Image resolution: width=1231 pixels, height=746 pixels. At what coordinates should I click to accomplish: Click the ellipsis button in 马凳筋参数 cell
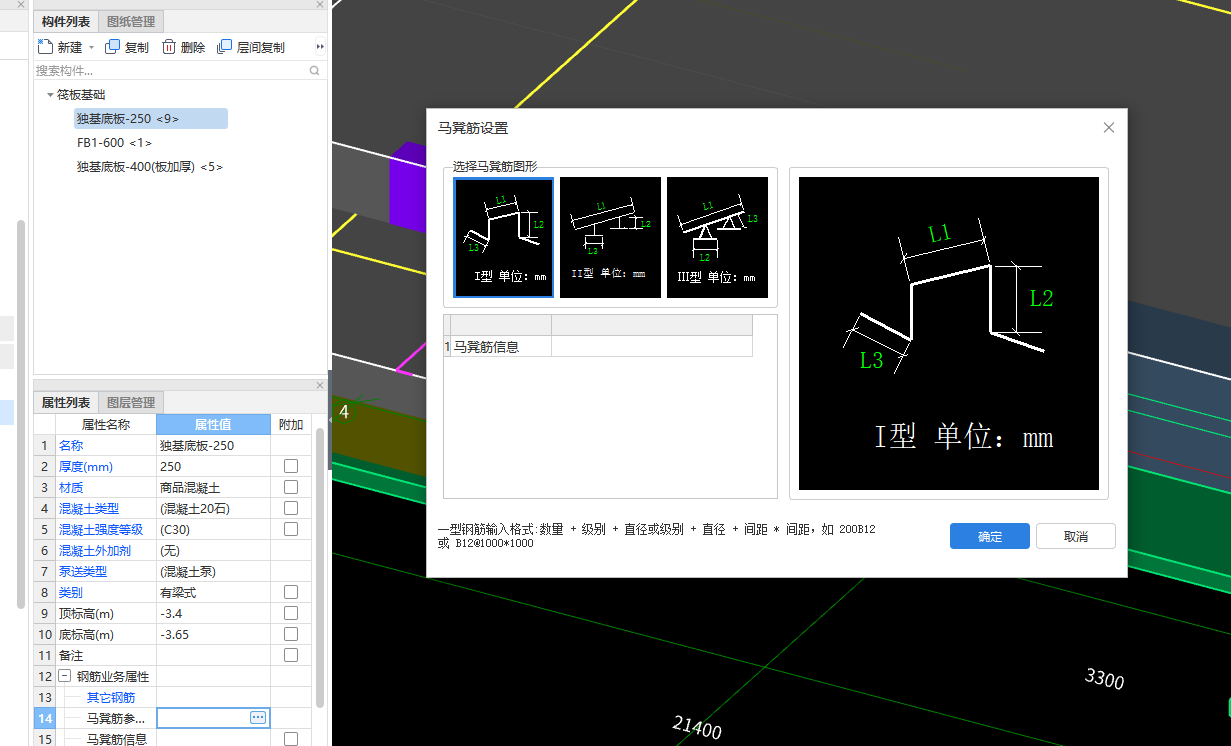pyautogui.click(x=257, y=718)
